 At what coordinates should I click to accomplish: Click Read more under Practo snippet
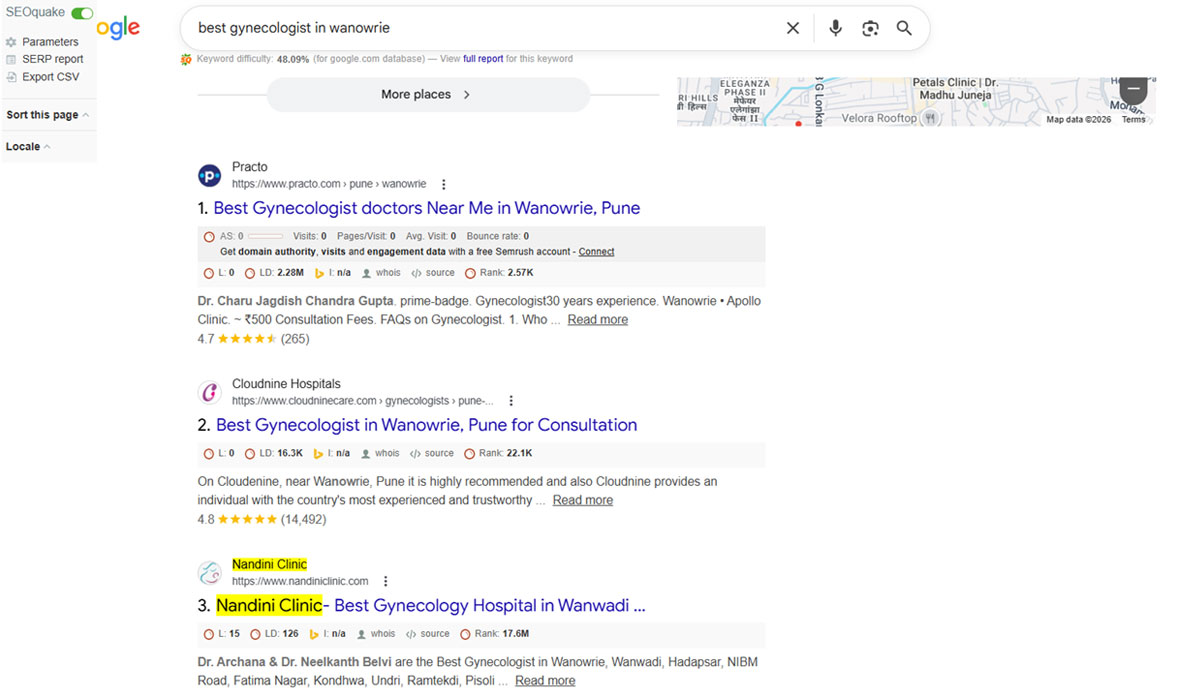click(x=598, y=320)
